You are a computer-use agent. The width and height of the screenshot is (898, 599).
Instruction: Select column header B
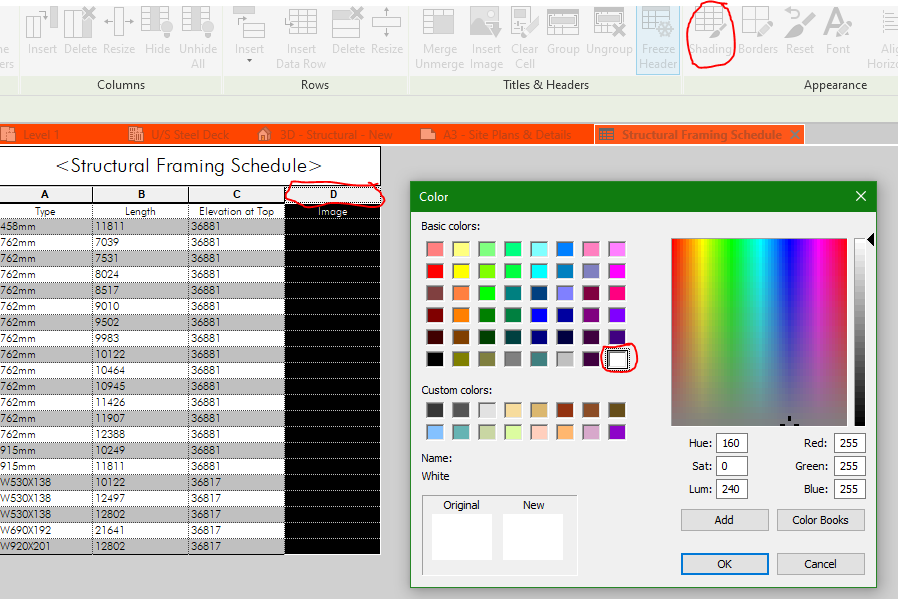141,194
